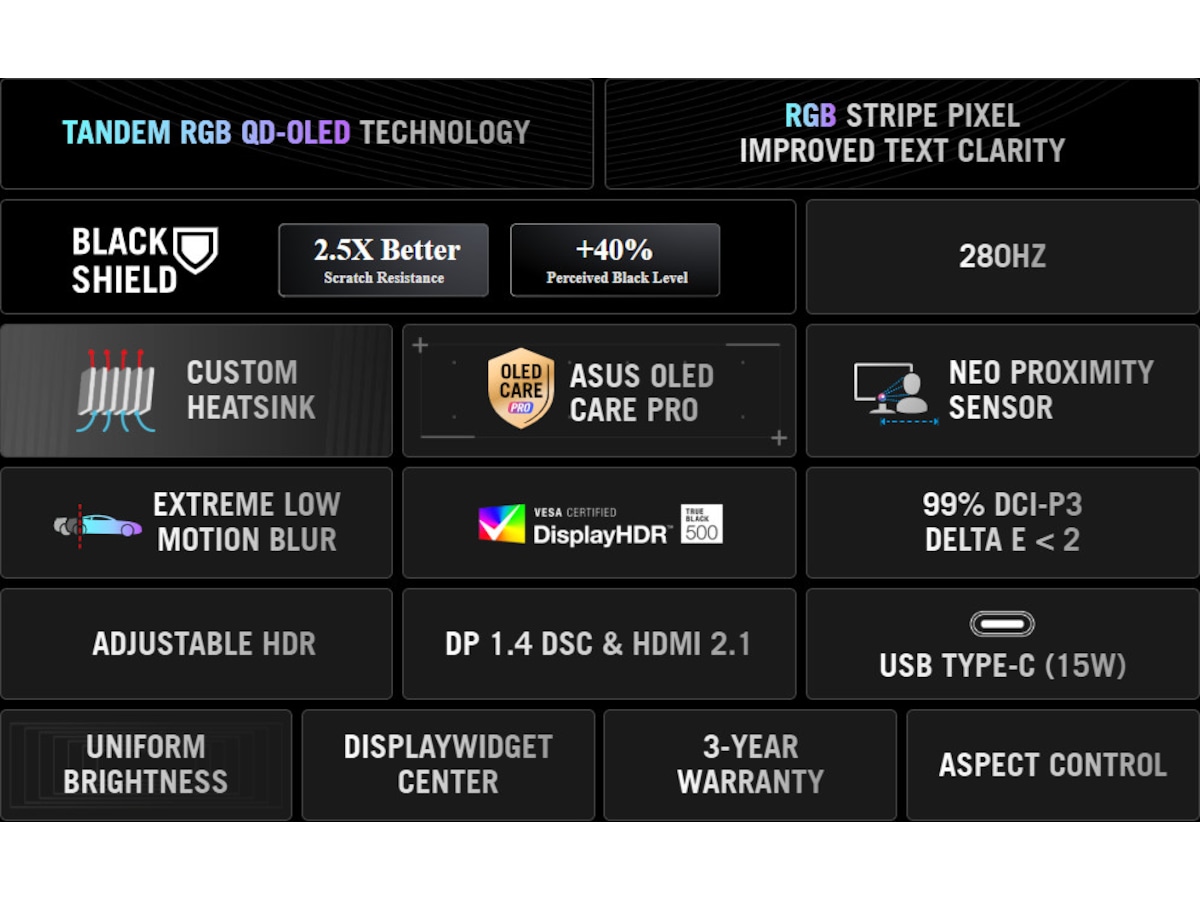Open the DisplayWidget Center tile
Viewport: 1200px width, 900px height.
tap(448, 765)
